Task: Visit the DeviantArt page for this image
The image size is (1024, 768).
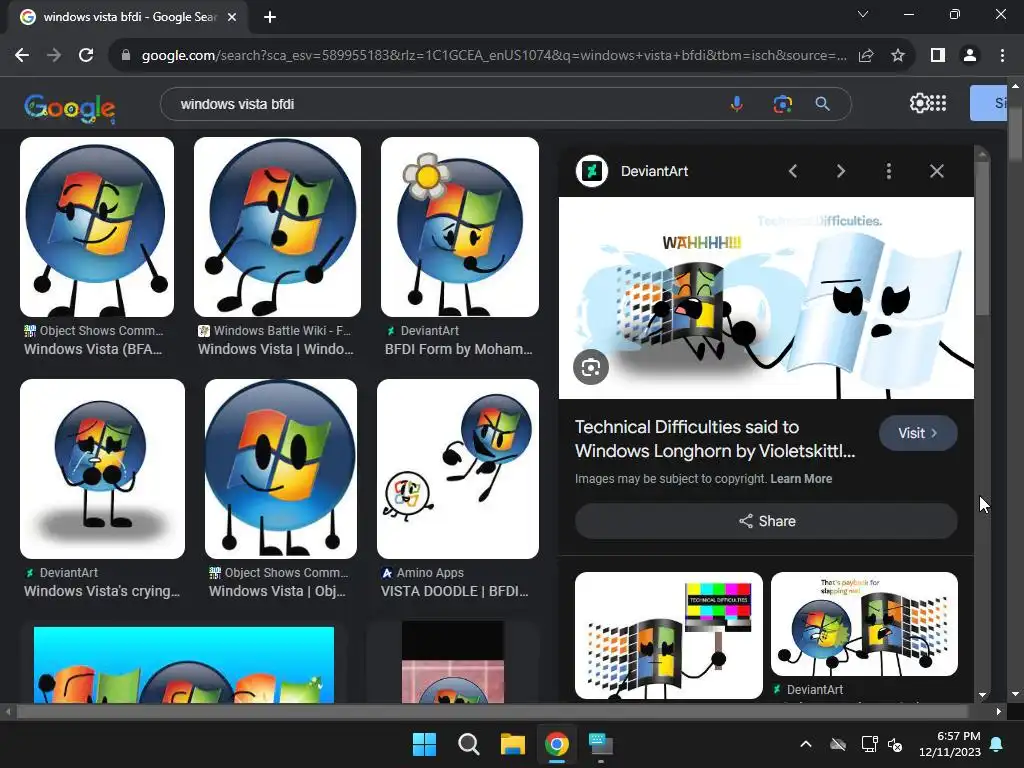Action: point(918,433)
